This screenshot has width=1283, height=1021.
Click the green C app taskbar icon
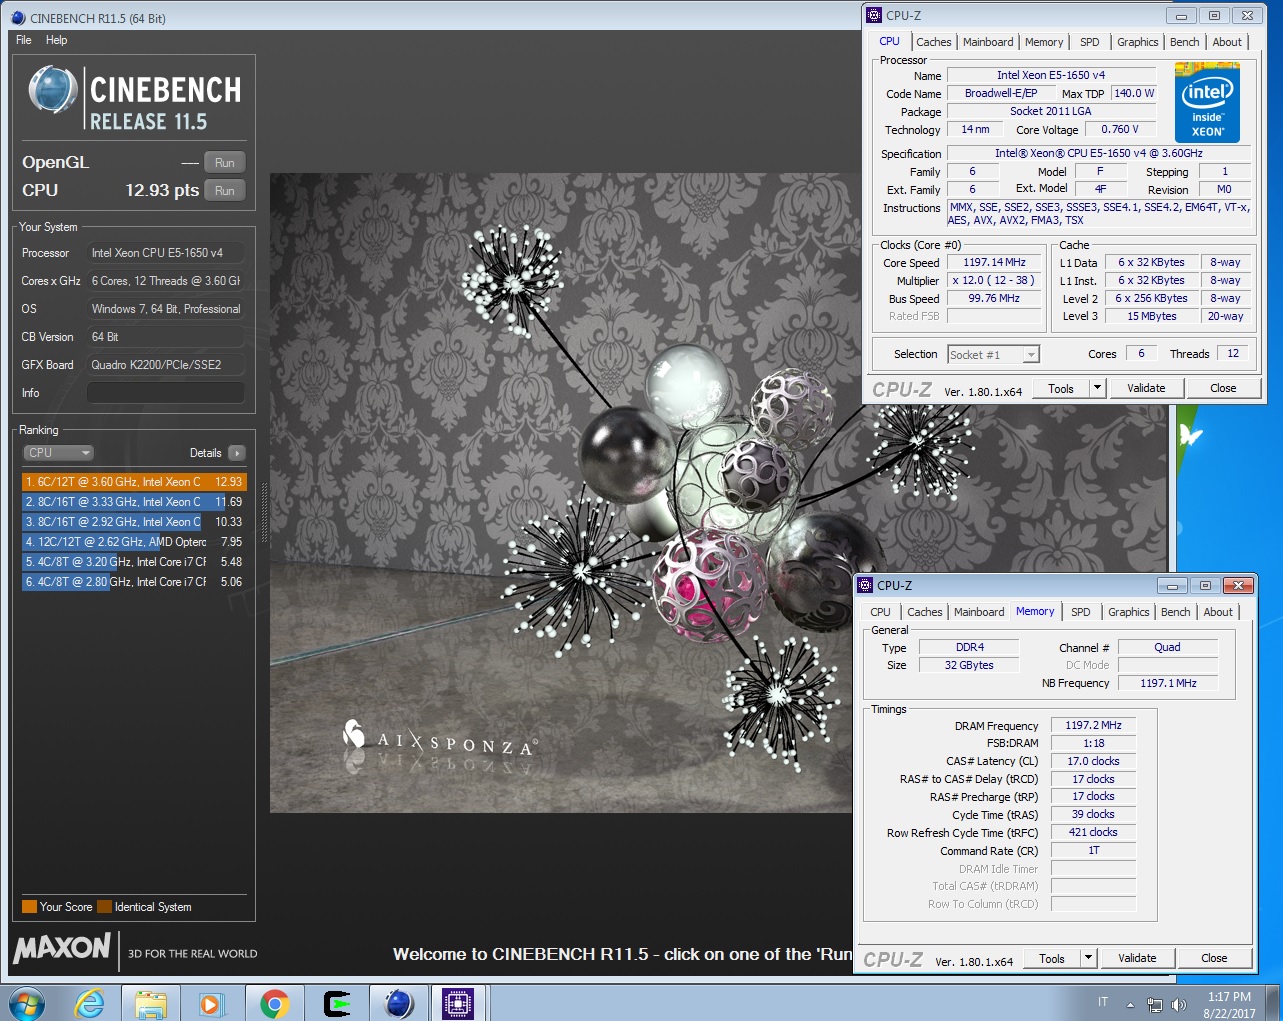pyautogui.click(x=337, y=1003)
